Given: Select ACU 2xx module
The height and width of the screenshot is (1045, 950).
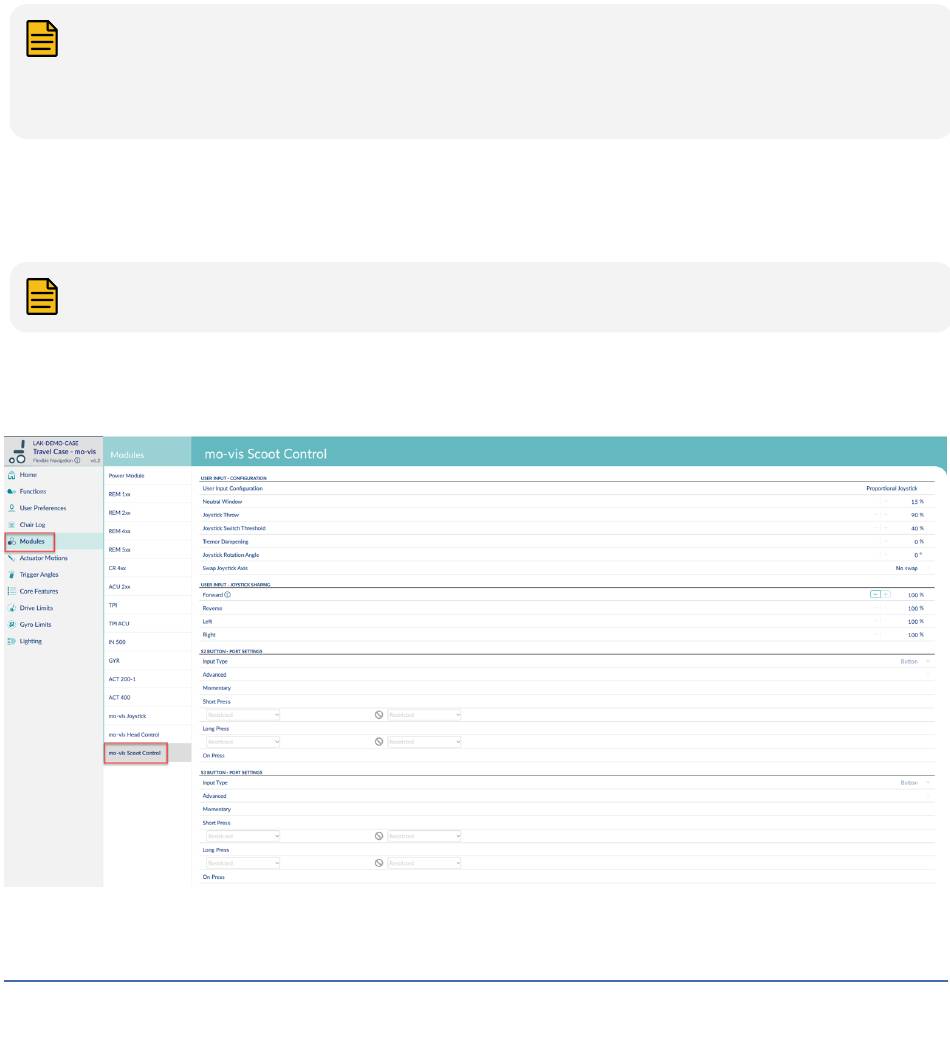Looking at the screenshot, I should pos(147,587).
